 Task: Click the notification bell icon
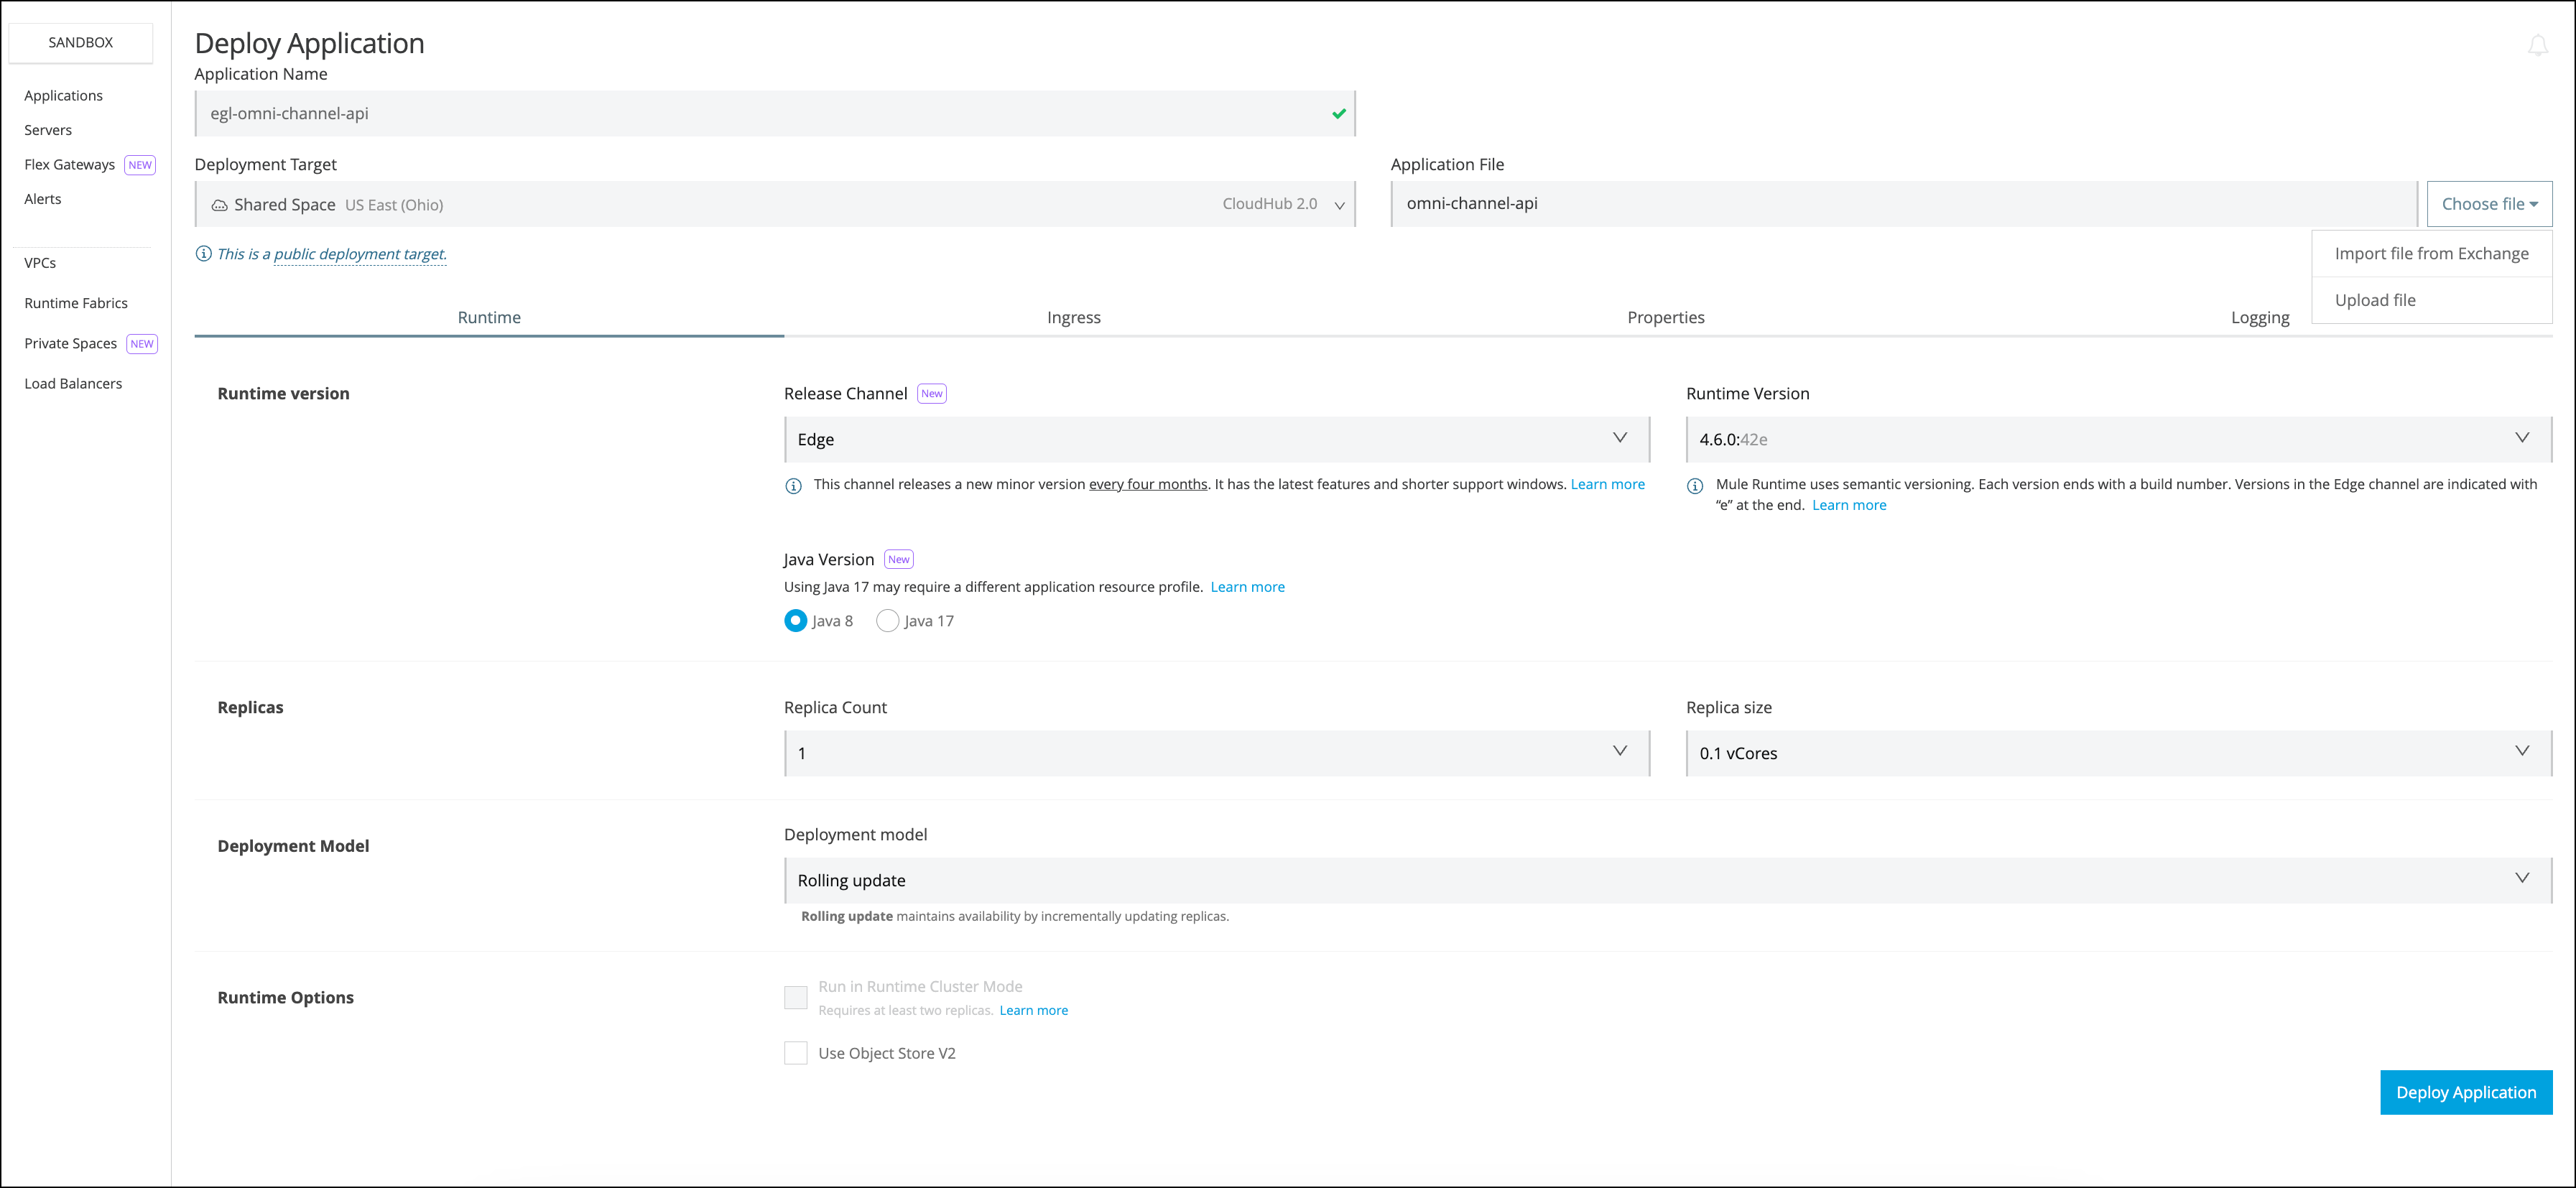point(2537,45)
